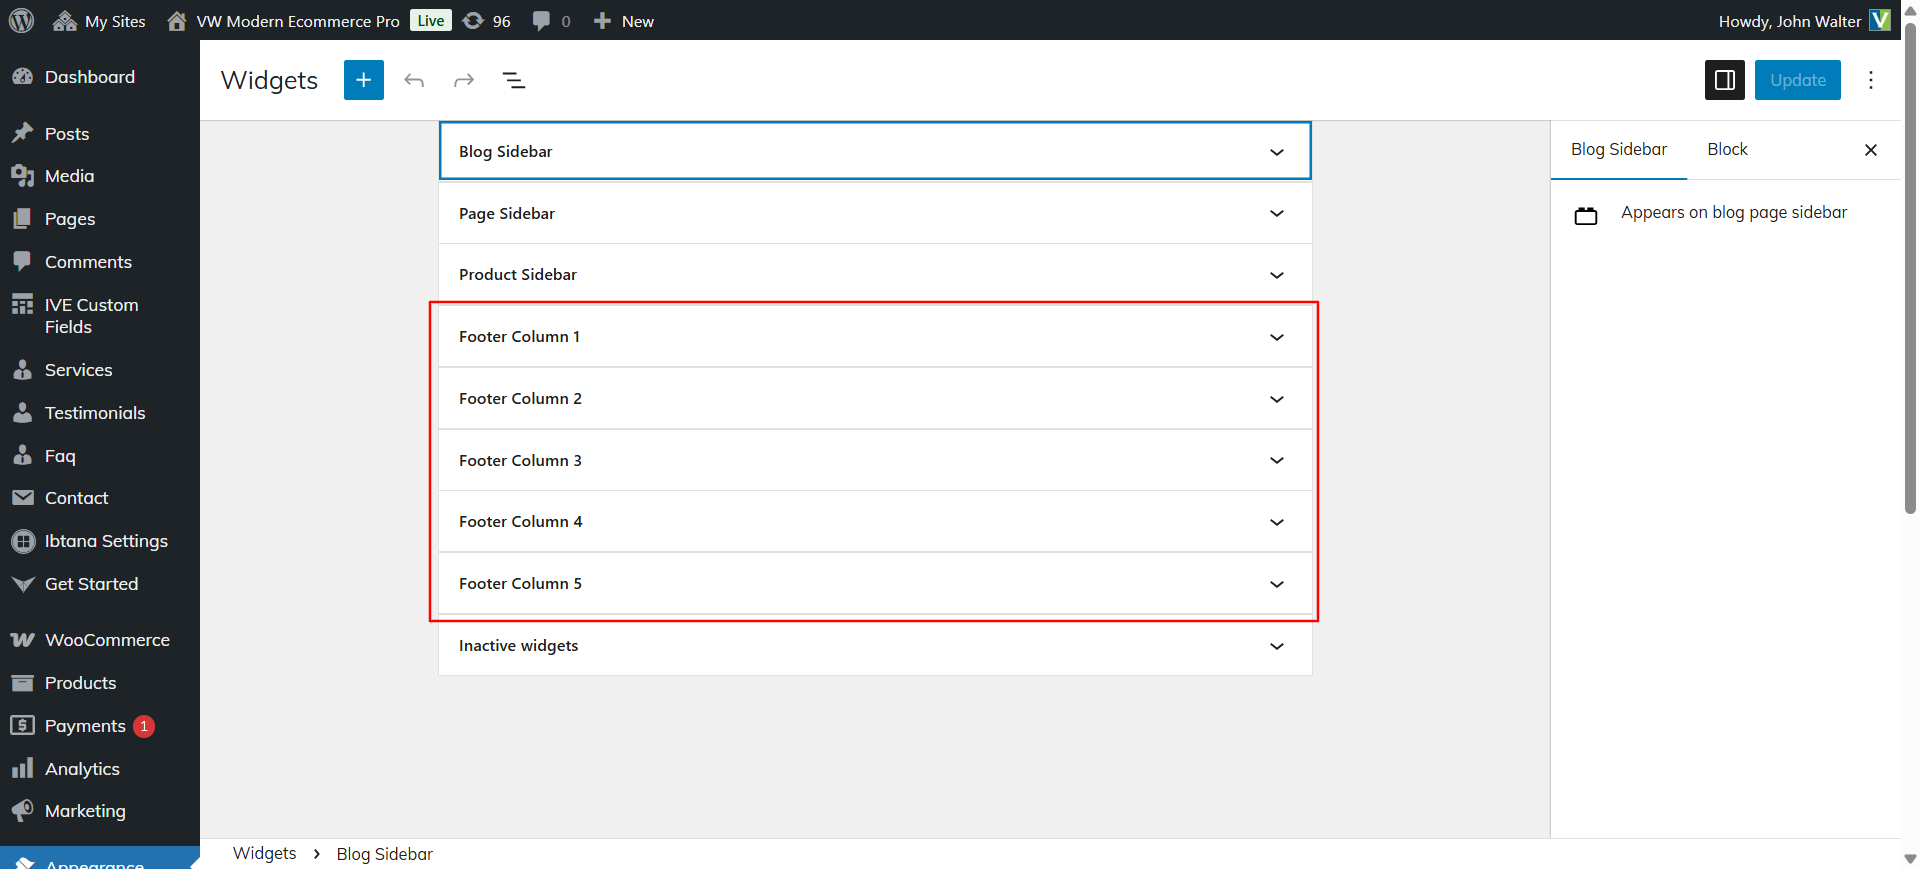
Task: Click the widget area icon in sidebar
Action: [1586, 215]
